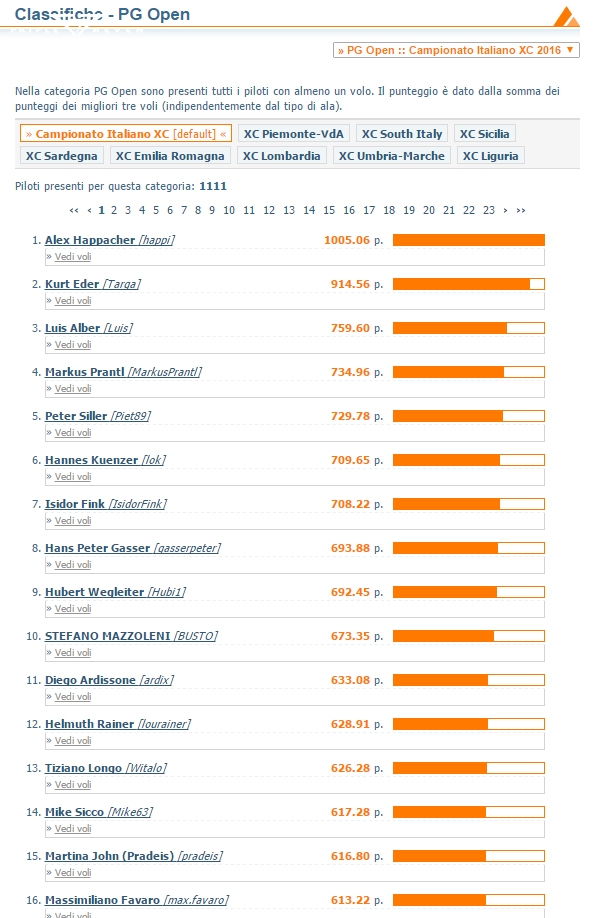The width and height of the screenshot is (594, 918).
Task: Go to previous page arrow
Action: click(90, 210)
